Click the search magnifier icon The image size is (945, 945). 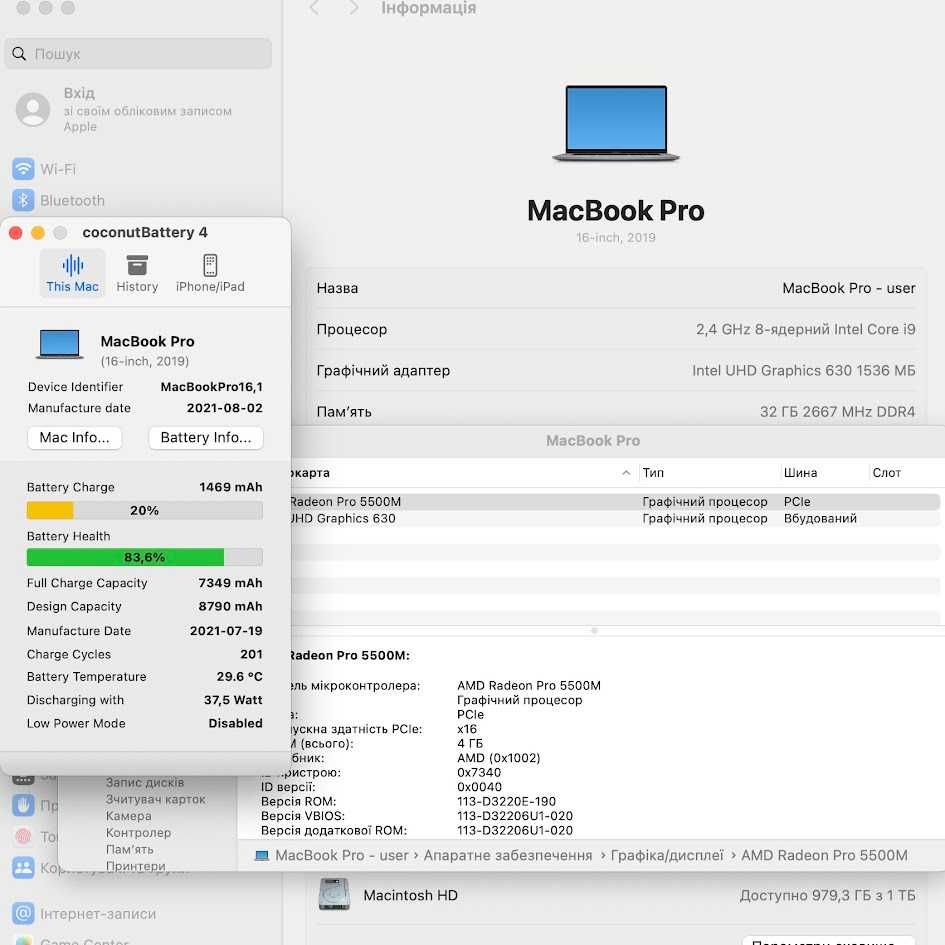click(19, 54)
